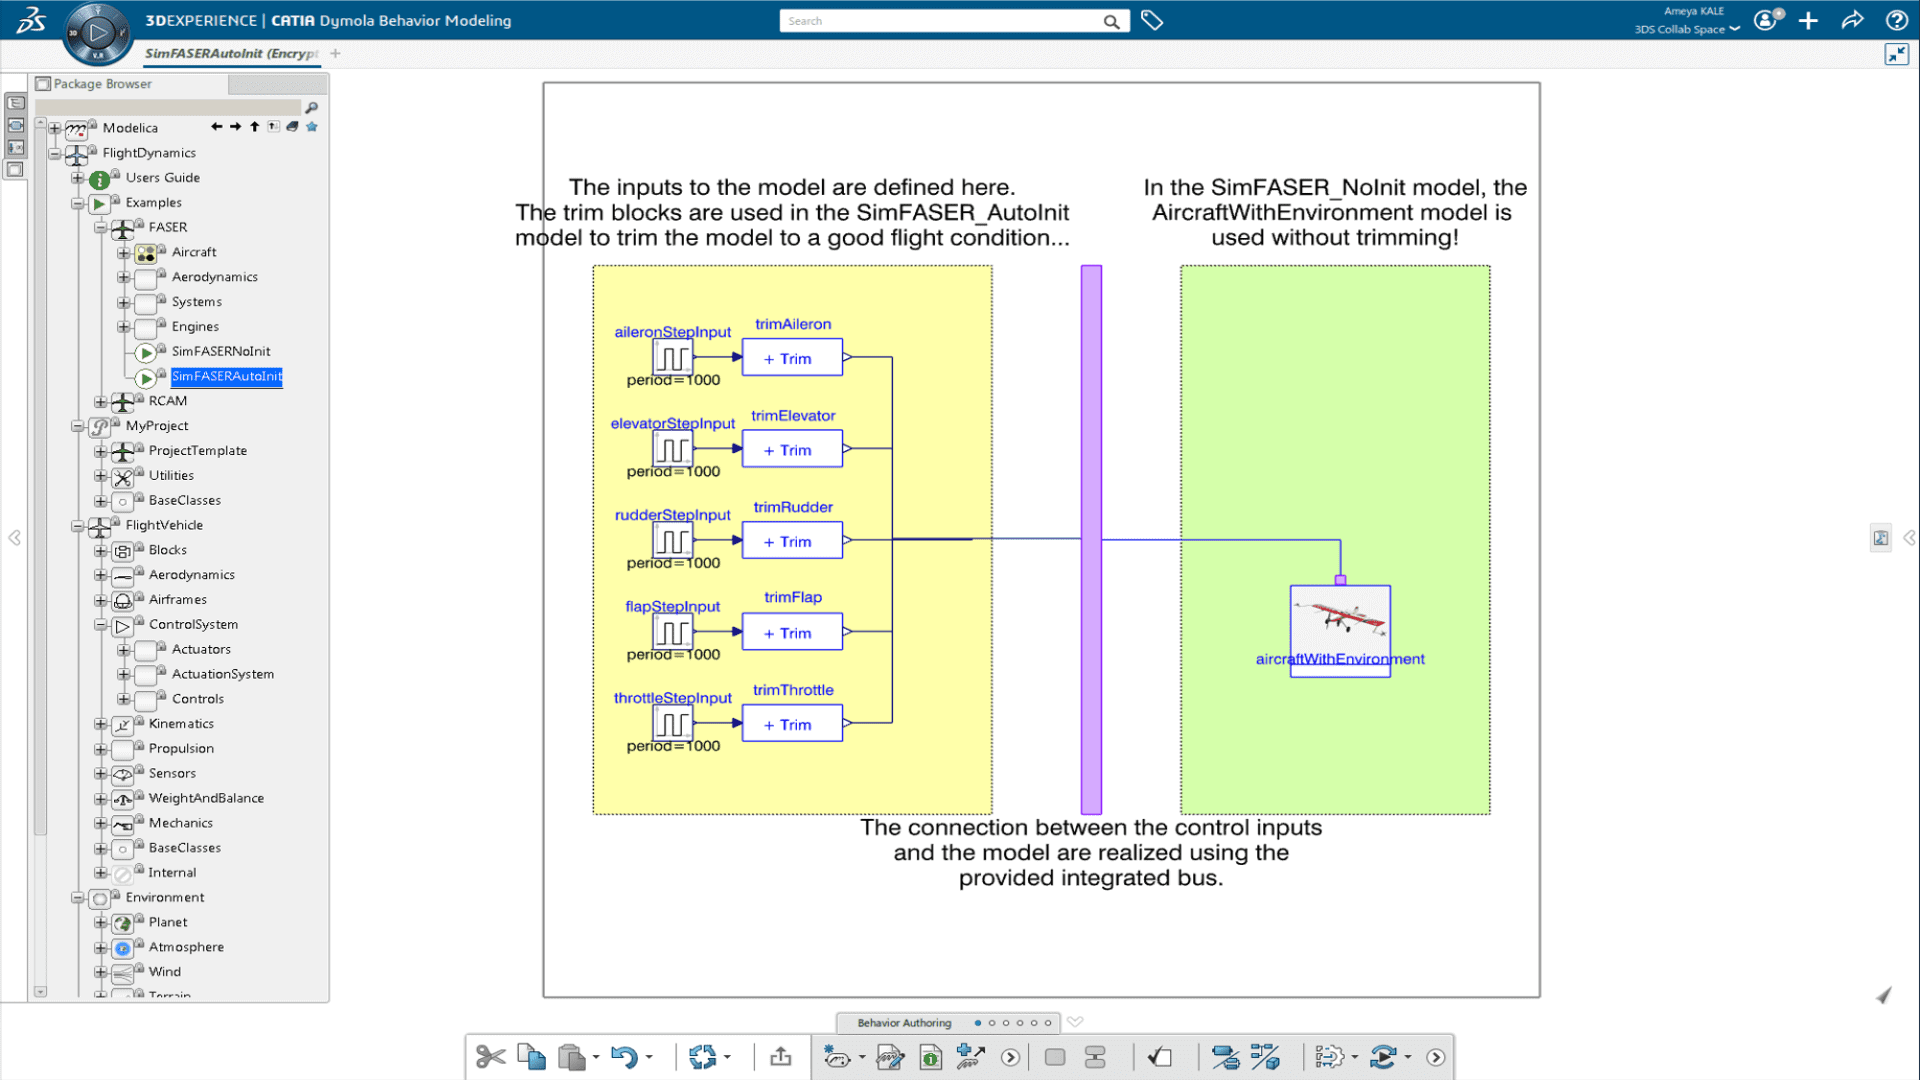The height and width of the screenshot is (1080, 1920).
Task: Click the Copy tool
Action: 531,1057
